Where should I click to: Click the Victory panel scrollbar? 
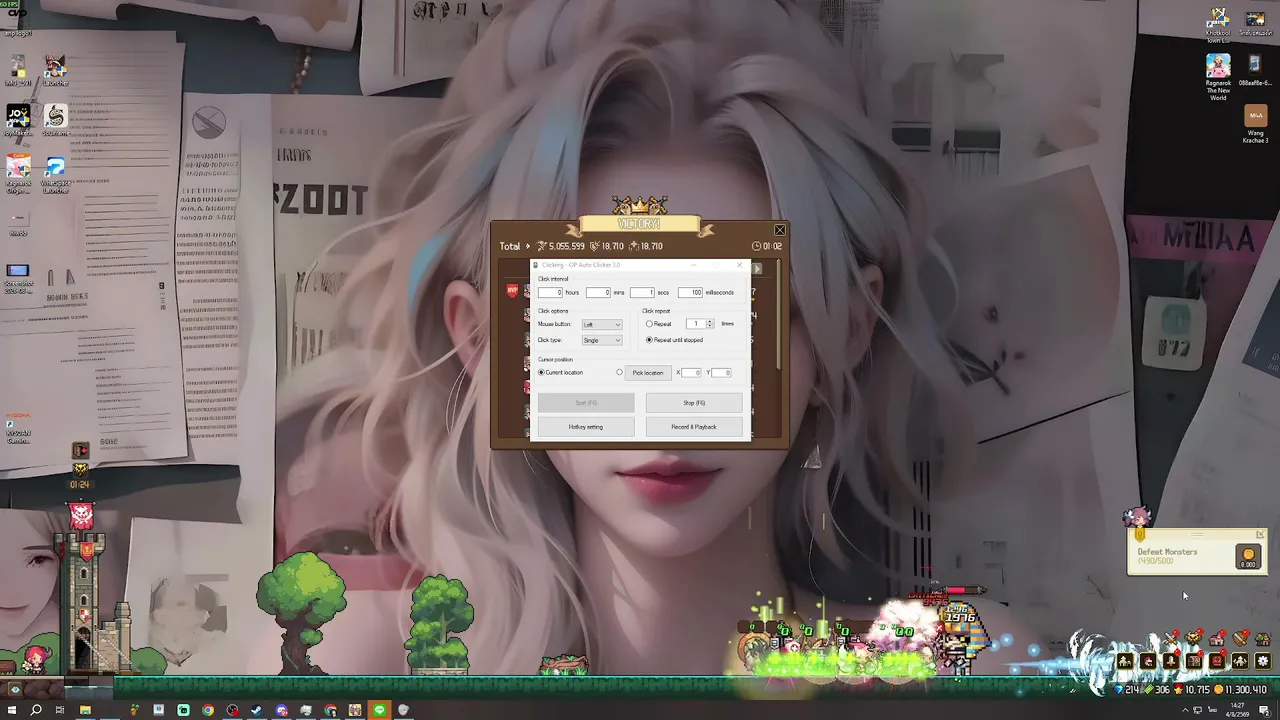pyautogui.click(x=778, y=314)
